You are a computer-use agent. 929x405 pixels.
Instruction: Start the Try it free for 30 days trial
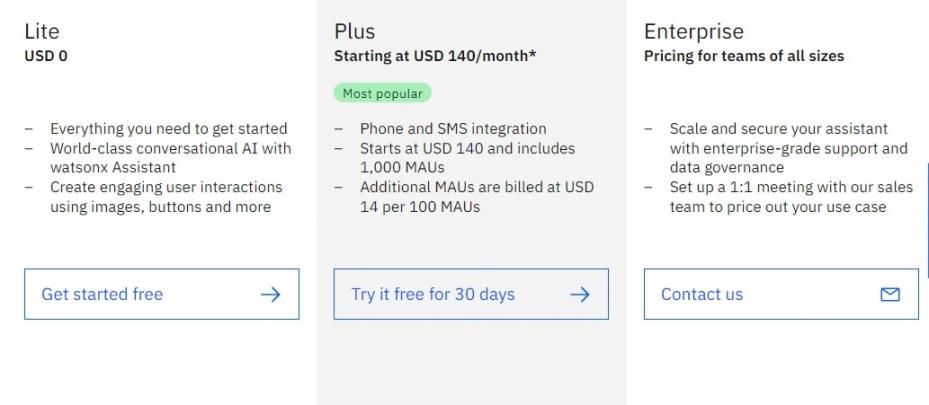(x=433, y=294)
